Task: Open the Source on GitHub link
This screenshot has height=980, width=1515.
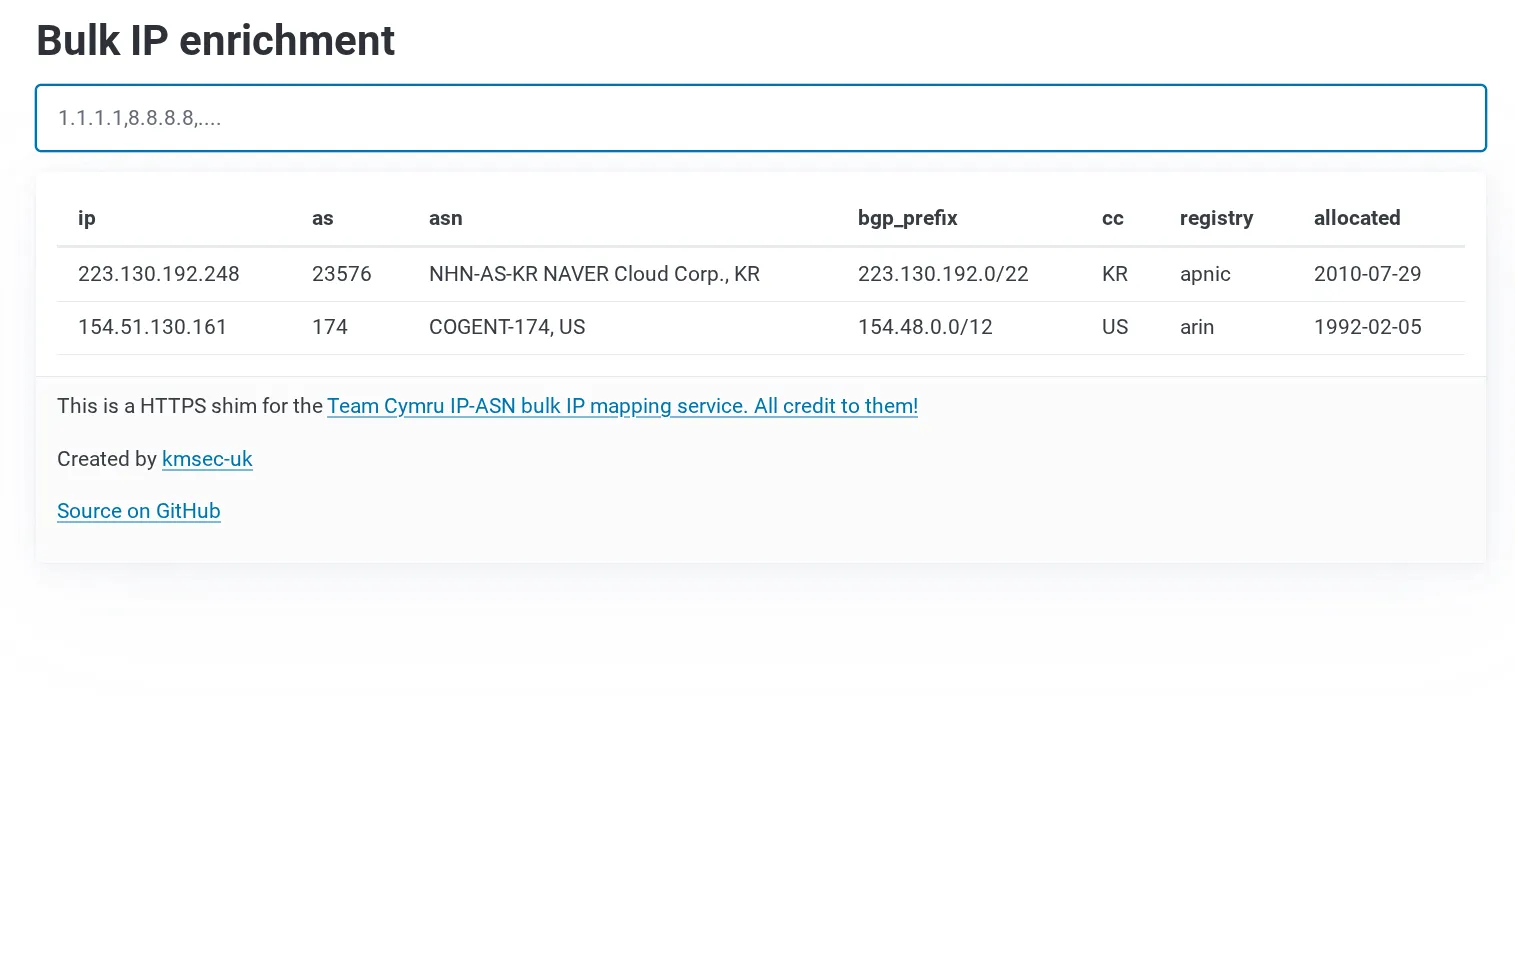Action: click(138, 511)
